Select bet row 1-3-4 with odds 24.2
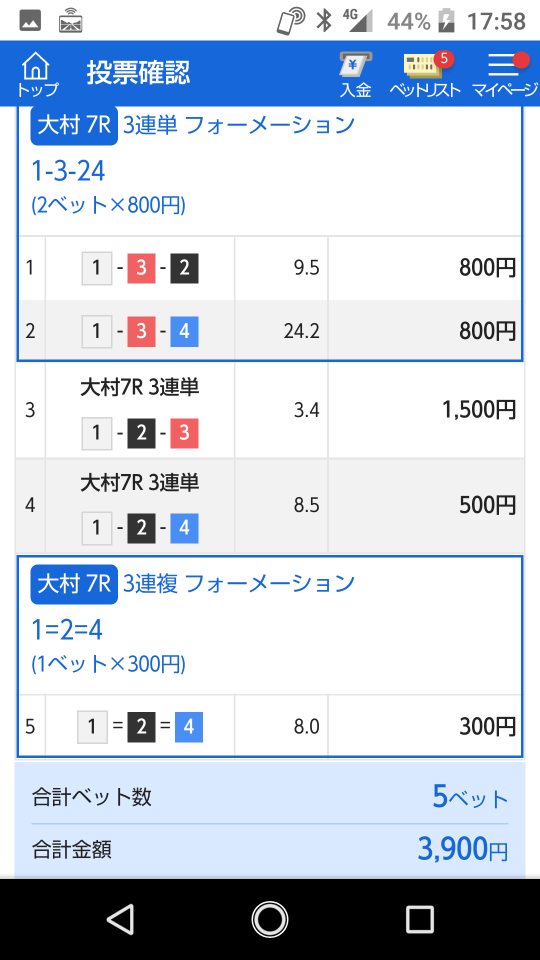Screen dimensions: 540x960 [270, 331]
